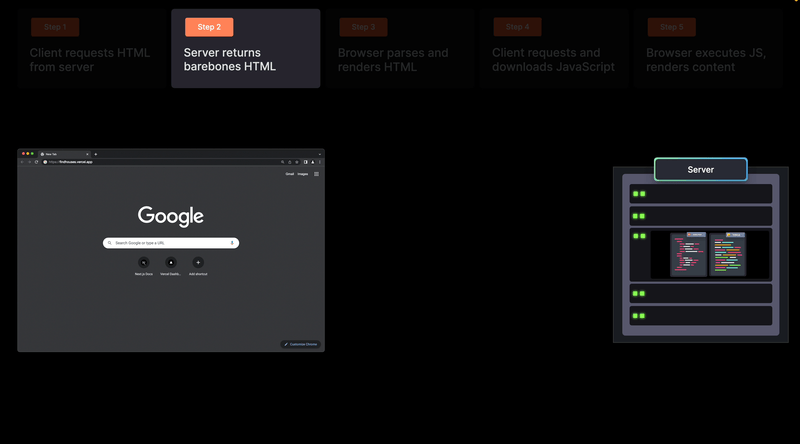Open the Chrome profile avatar

click(x=313, y=162)
